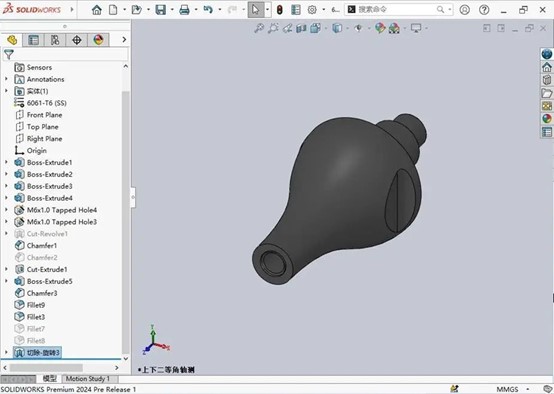Activate the Select cursor tool
This screenshot has width=554, height=394.
point(255,10)
